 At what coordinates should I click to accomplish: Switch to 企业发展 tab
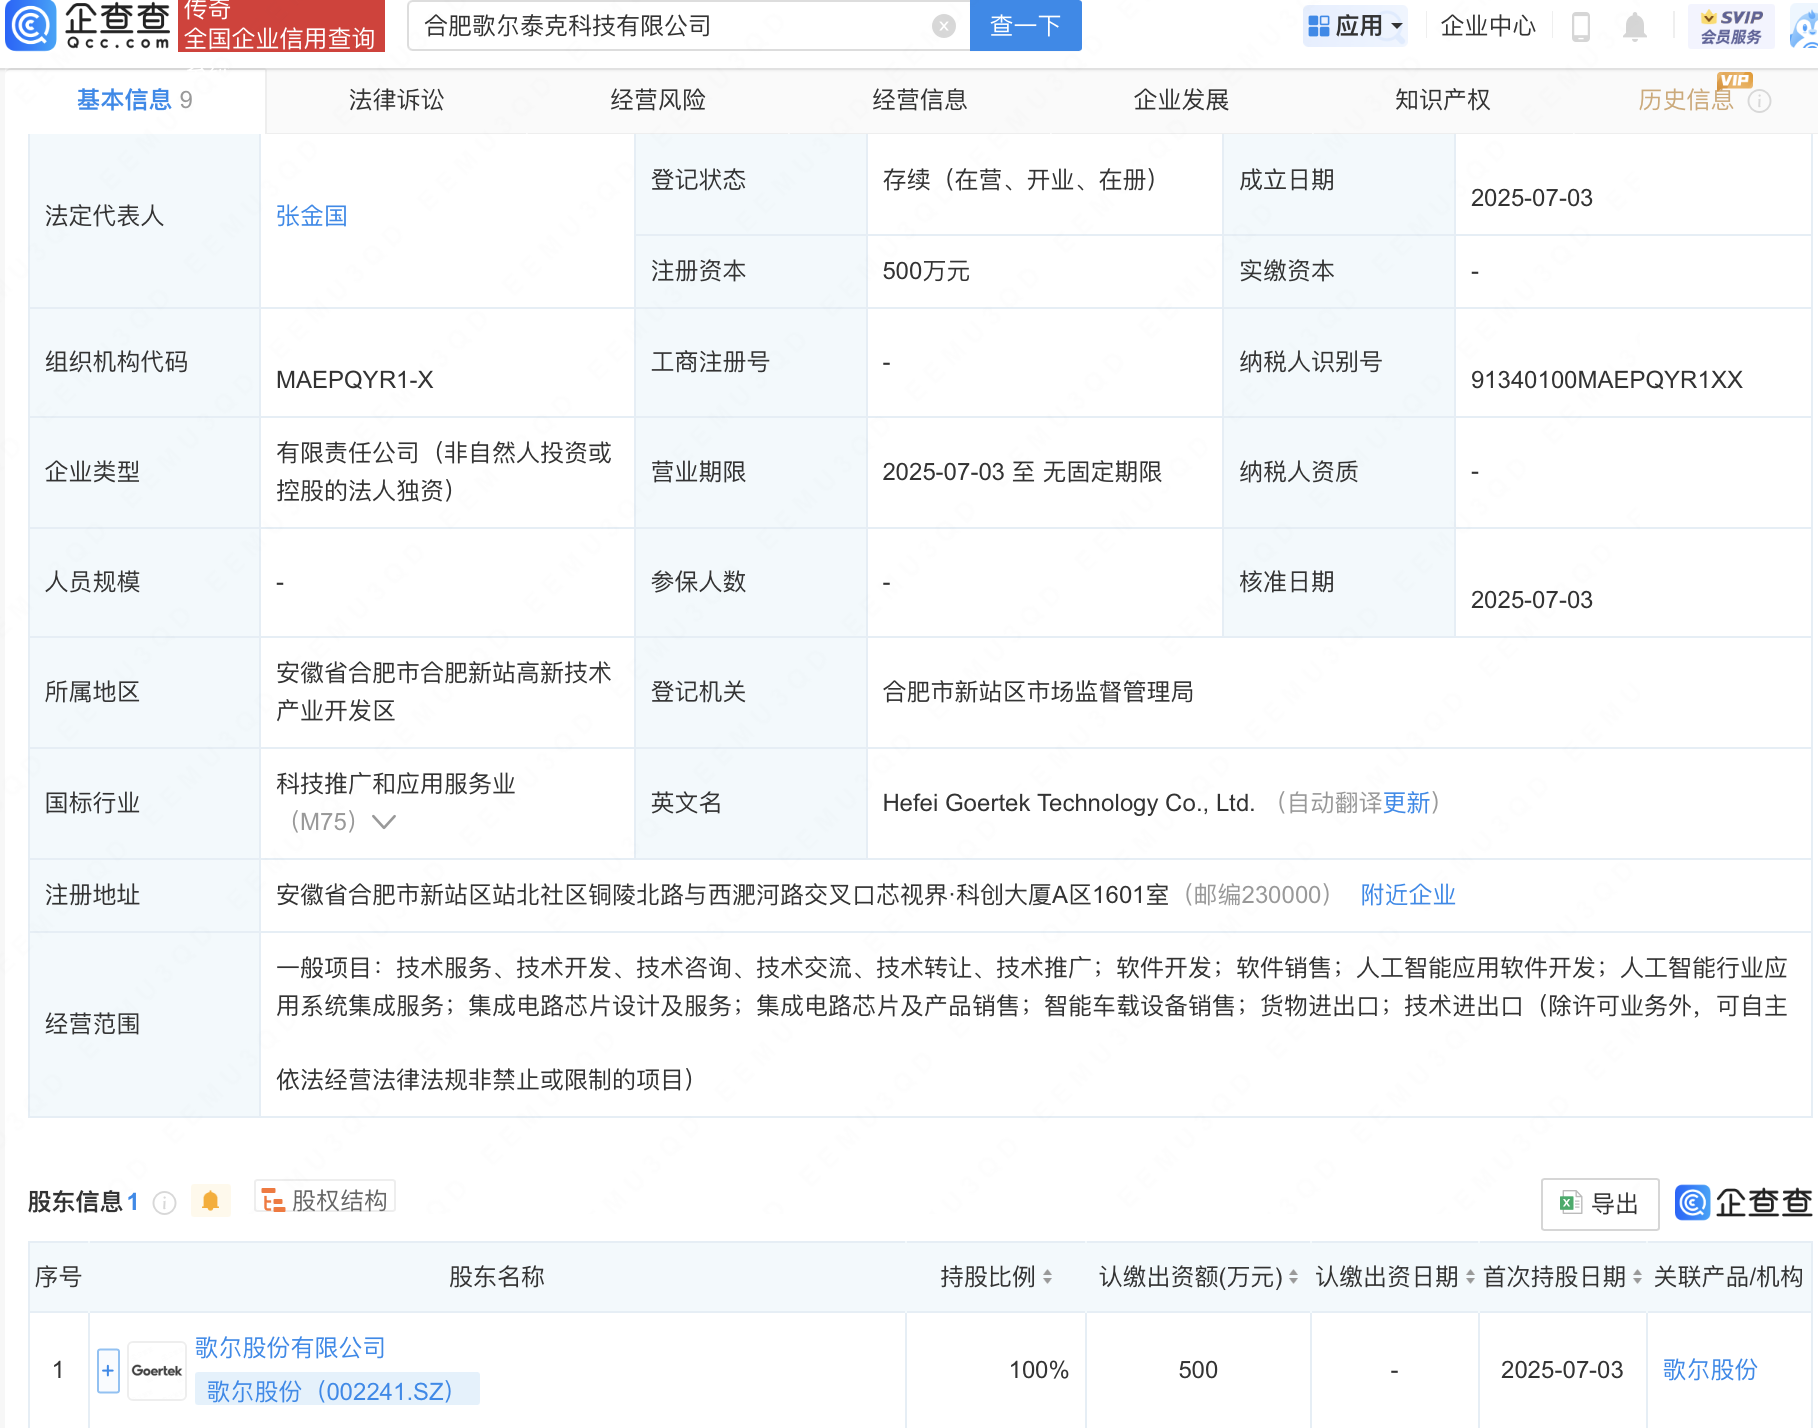pyautogui.click(x=1181, y=100)
